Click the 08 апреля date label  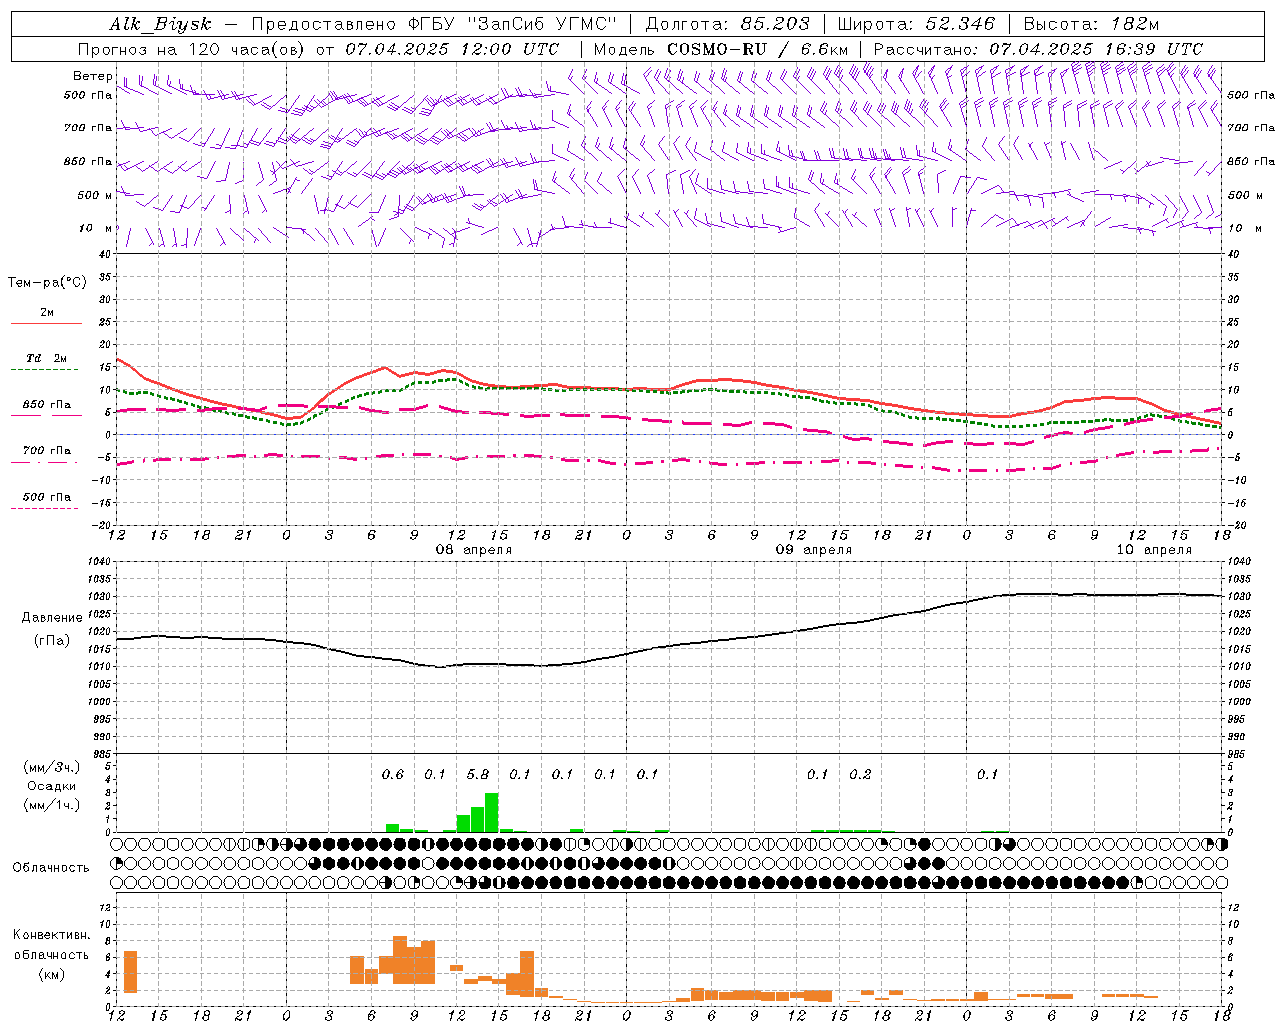pos(474,550)
